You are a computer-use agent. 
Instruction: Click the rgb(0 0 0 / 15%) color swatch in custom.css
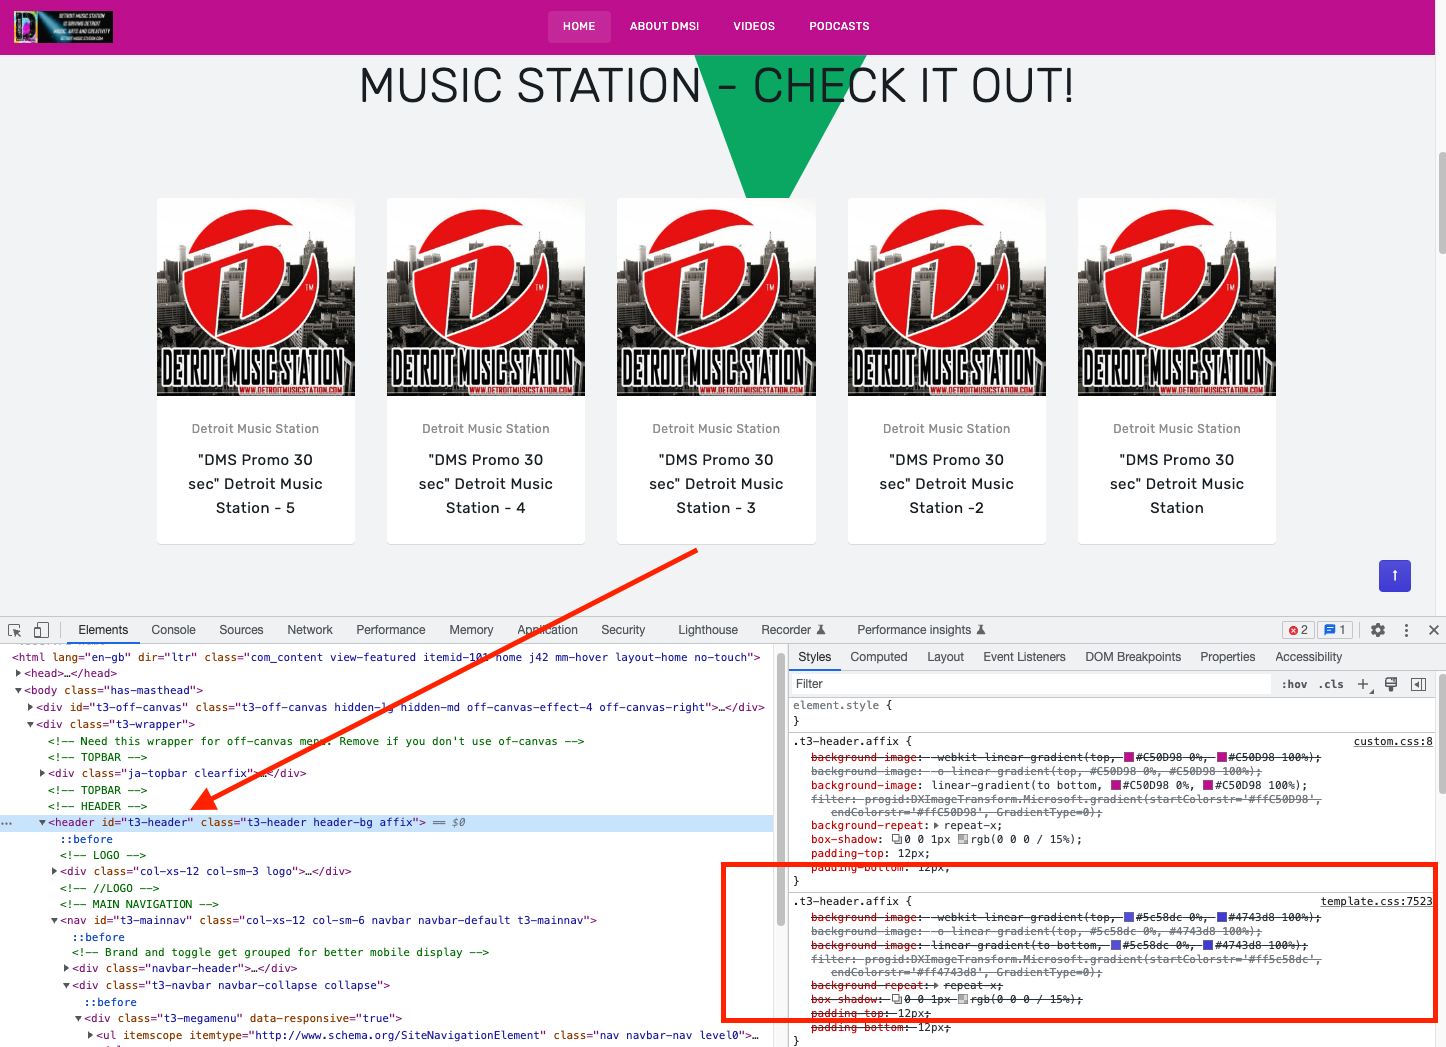coord(963,840)
